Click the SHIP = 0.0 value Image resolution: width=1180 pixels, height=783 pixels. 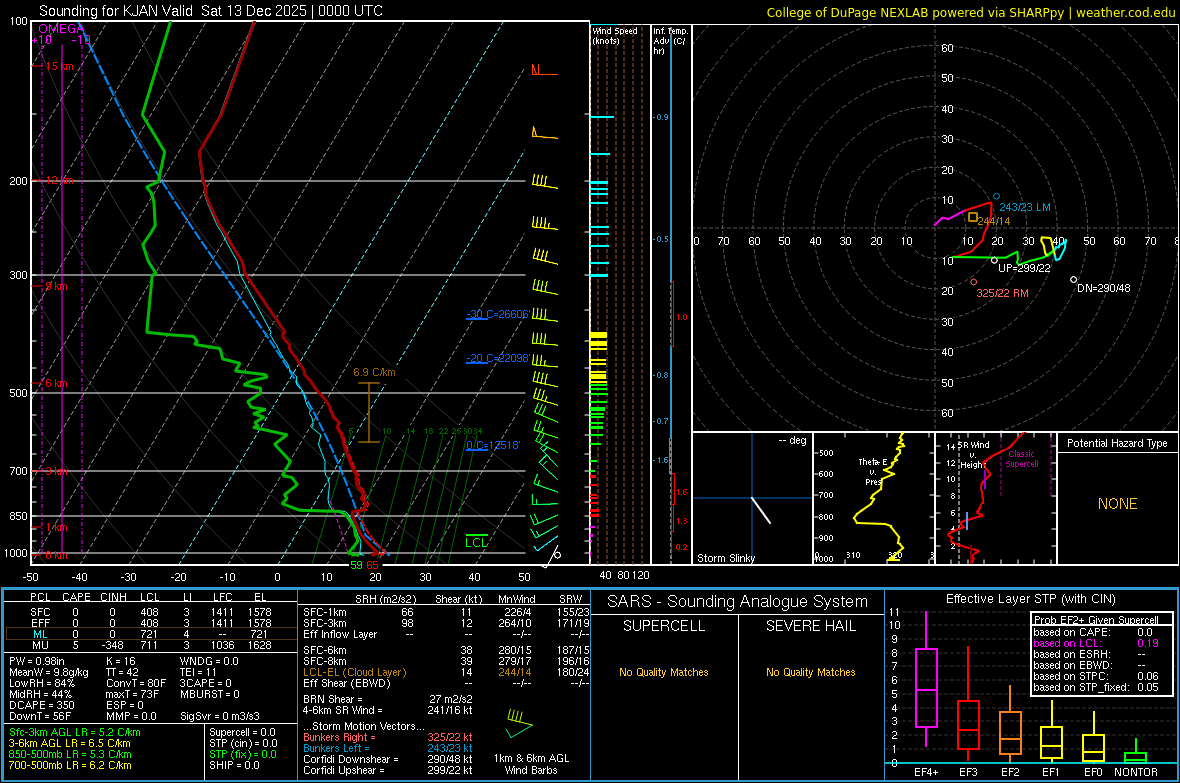tap(234, 765)
